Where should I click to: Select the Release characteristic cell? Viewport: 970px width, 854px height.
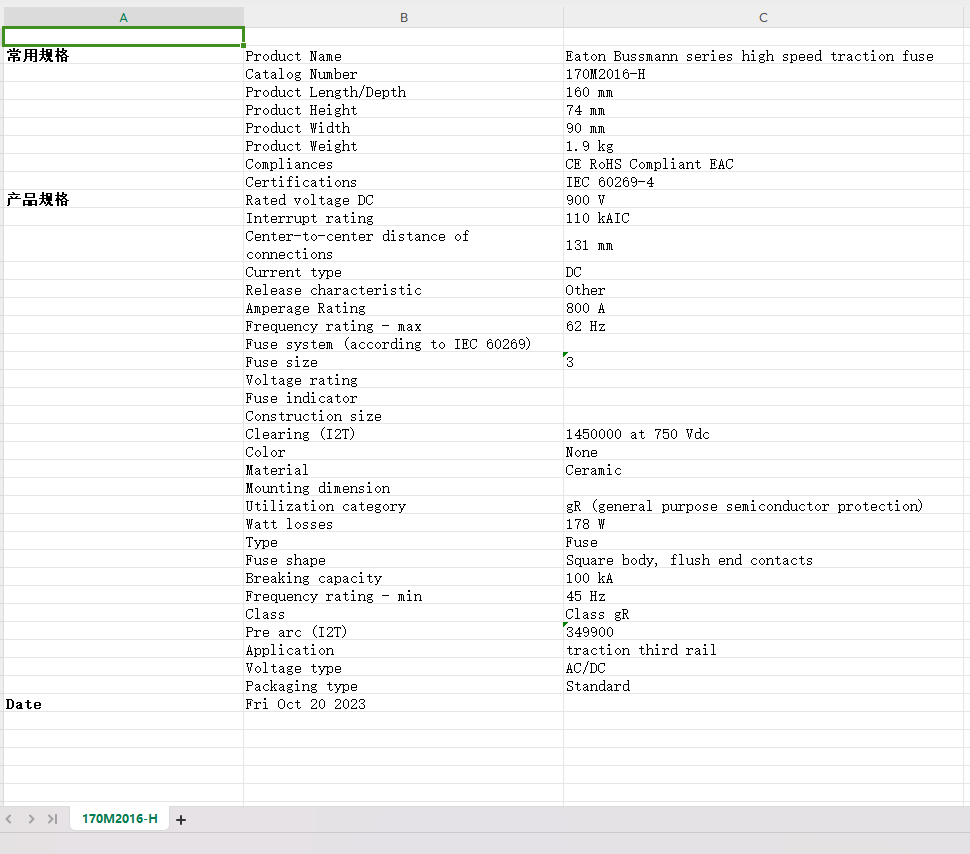coord(403,290)
